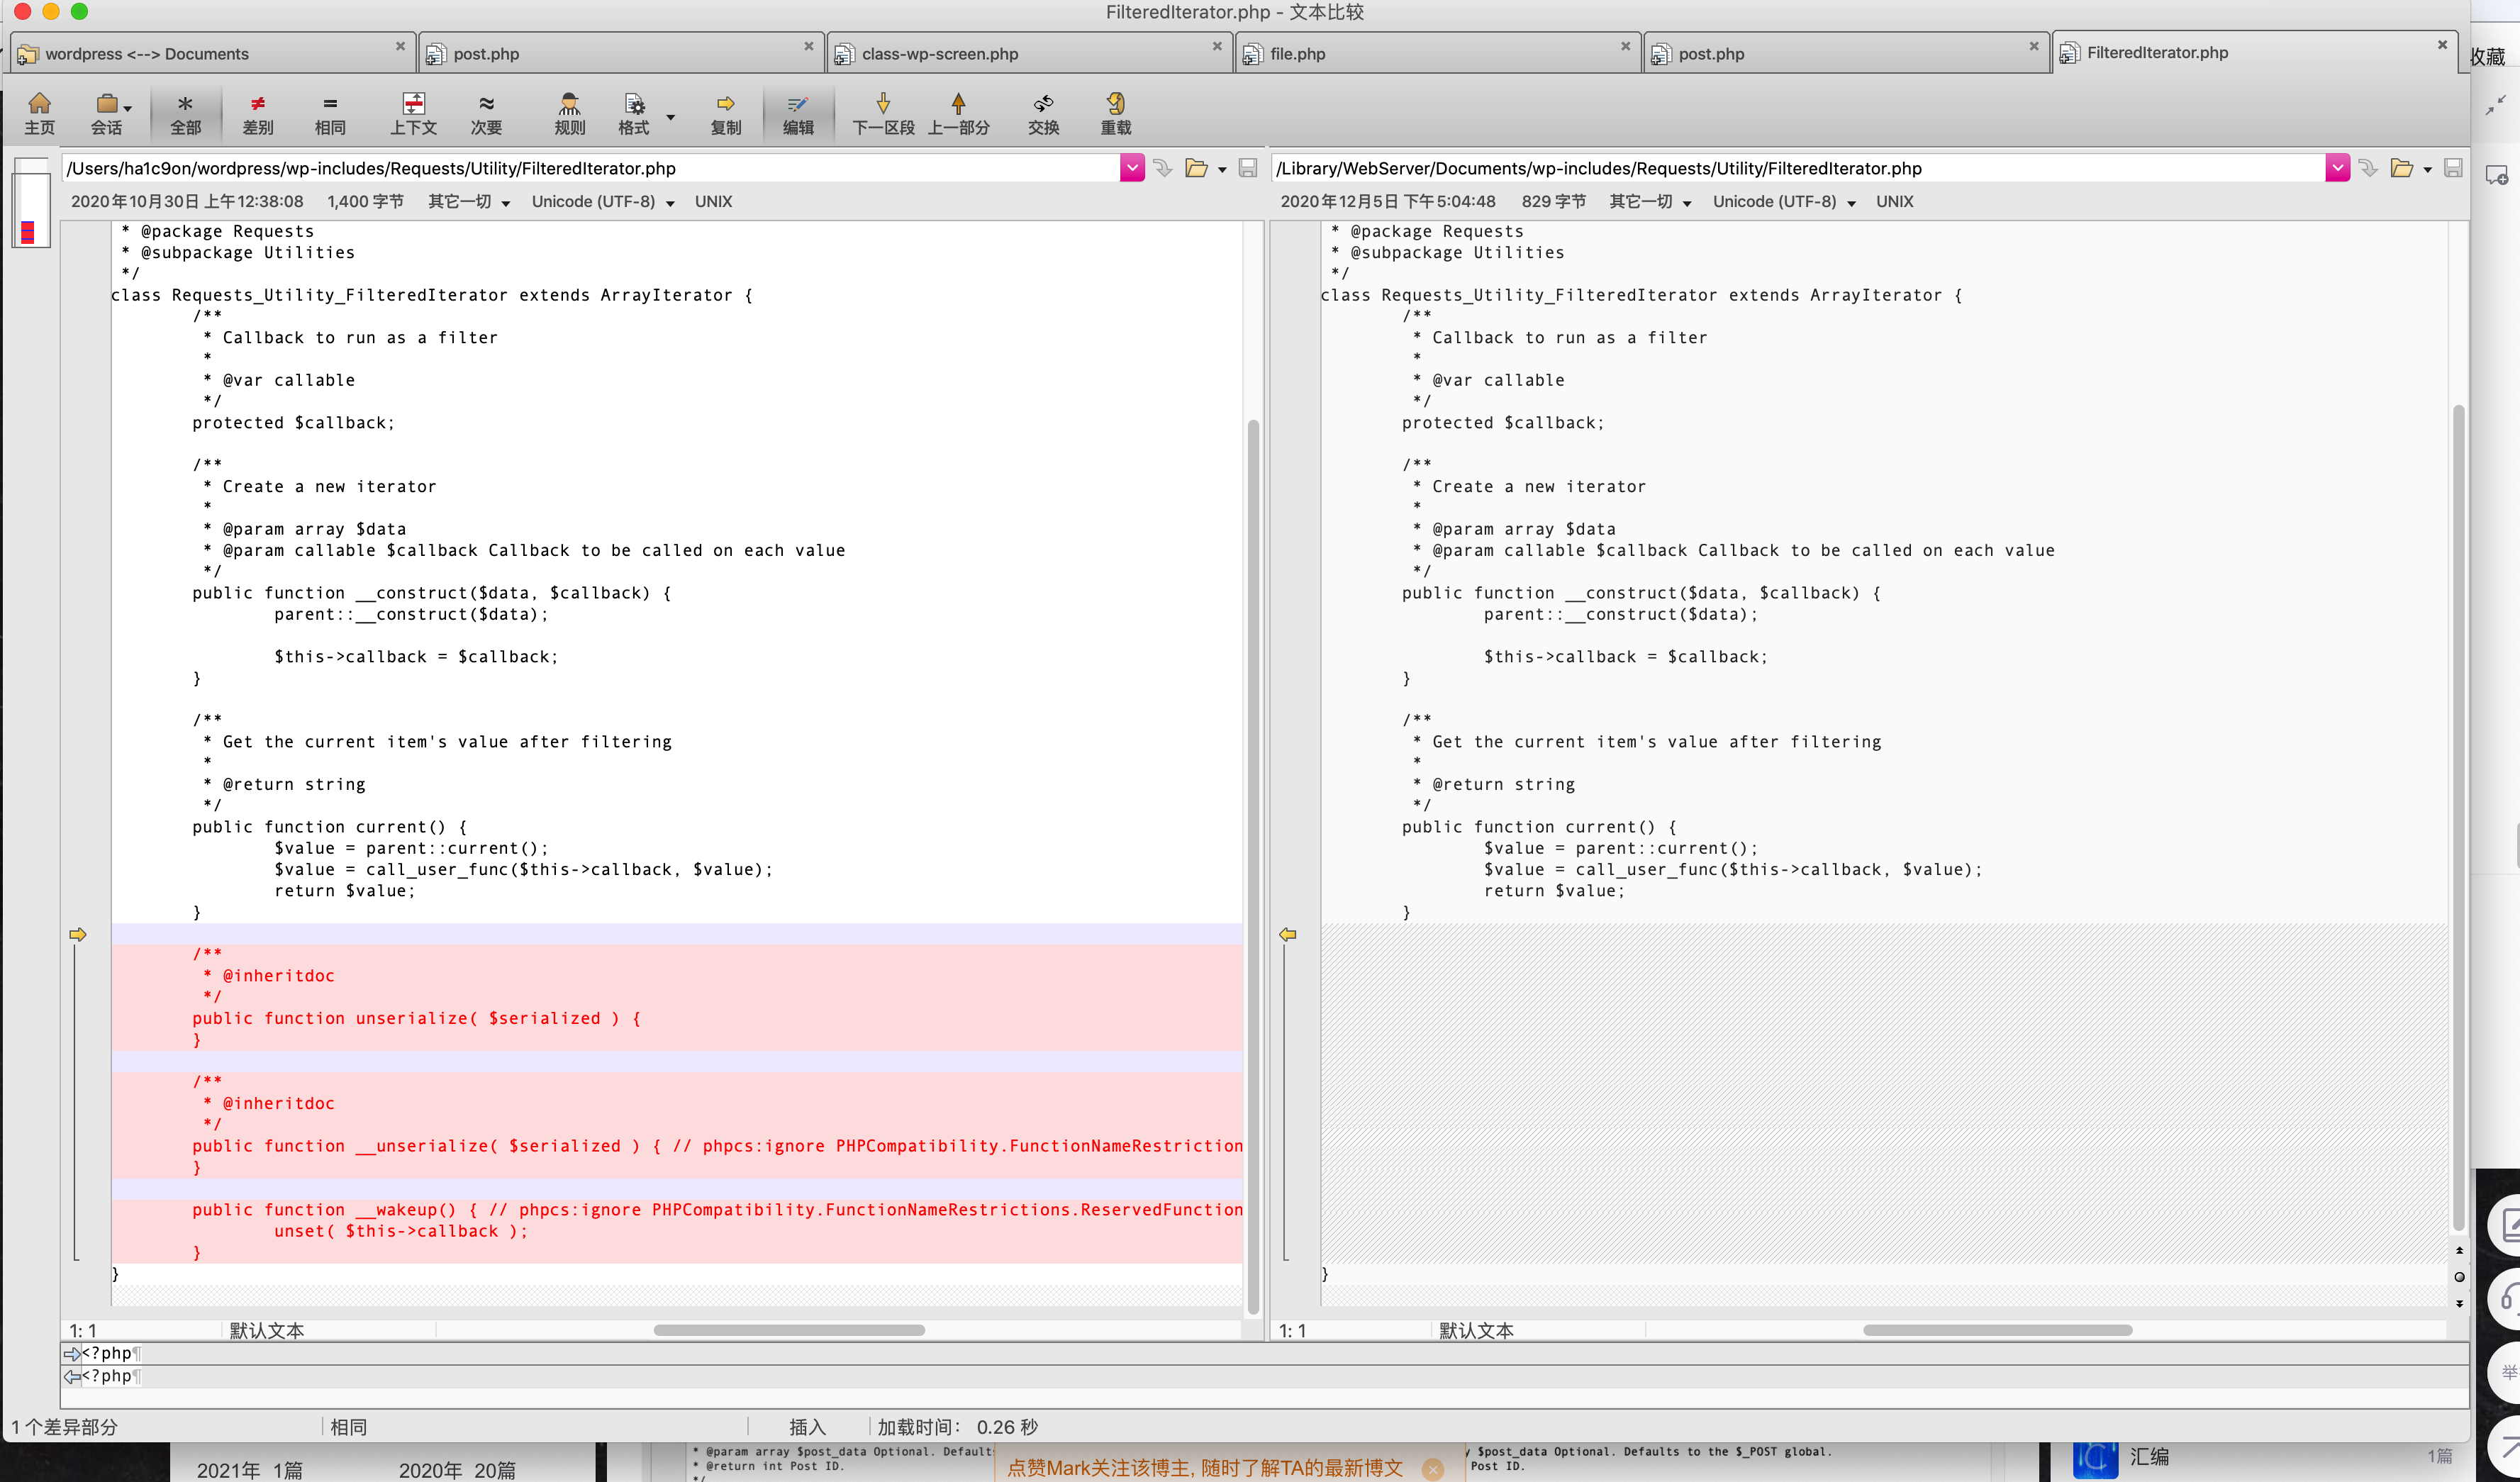Open left 其它一切 file type dropdown
Image resolution: width=2520 pixels, height=1482 pixels.
point(469,202)
